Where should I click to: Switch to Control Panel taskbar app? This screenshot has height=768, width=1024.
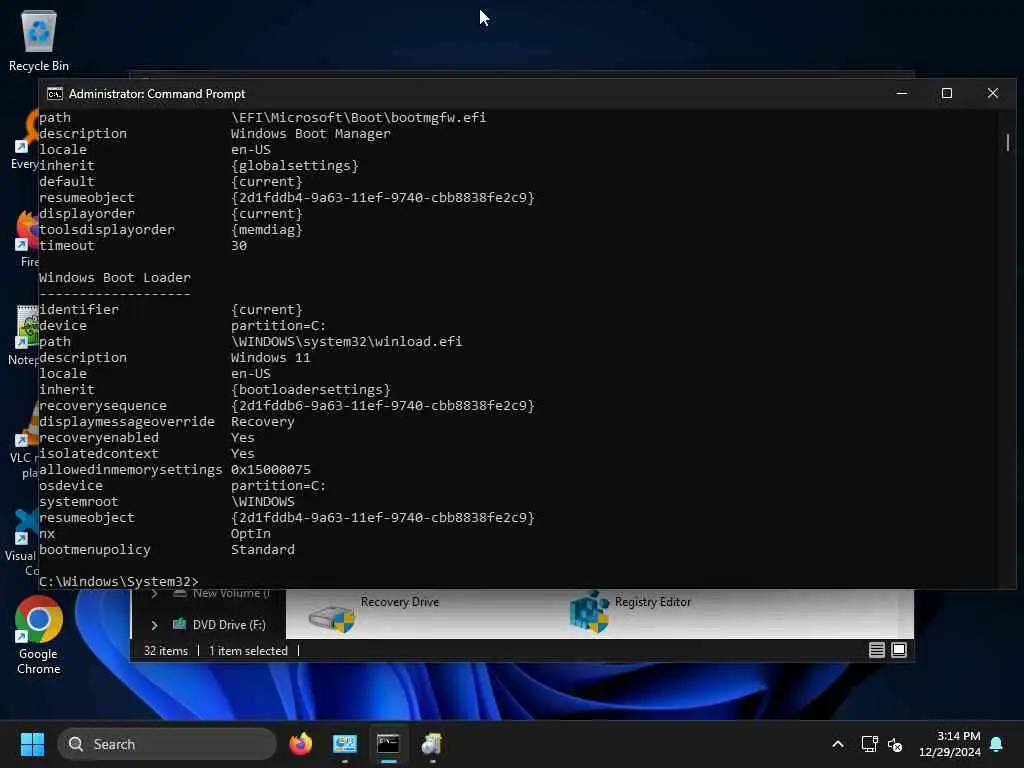[x=345, y=744]
